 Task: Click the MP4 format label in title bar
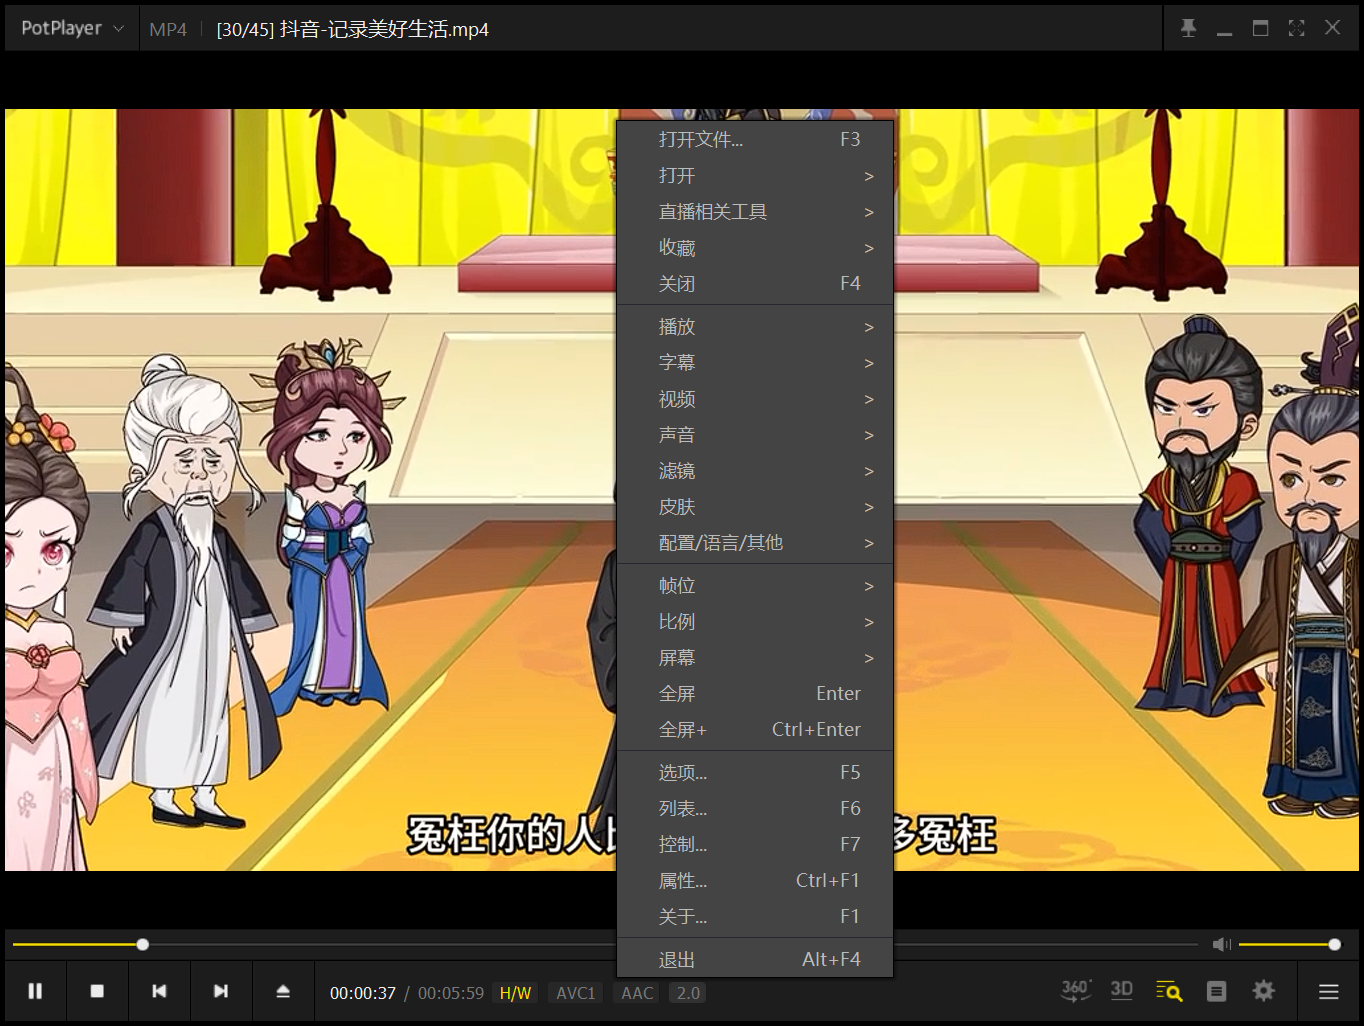pyautogui.click(x=168, y=29)
